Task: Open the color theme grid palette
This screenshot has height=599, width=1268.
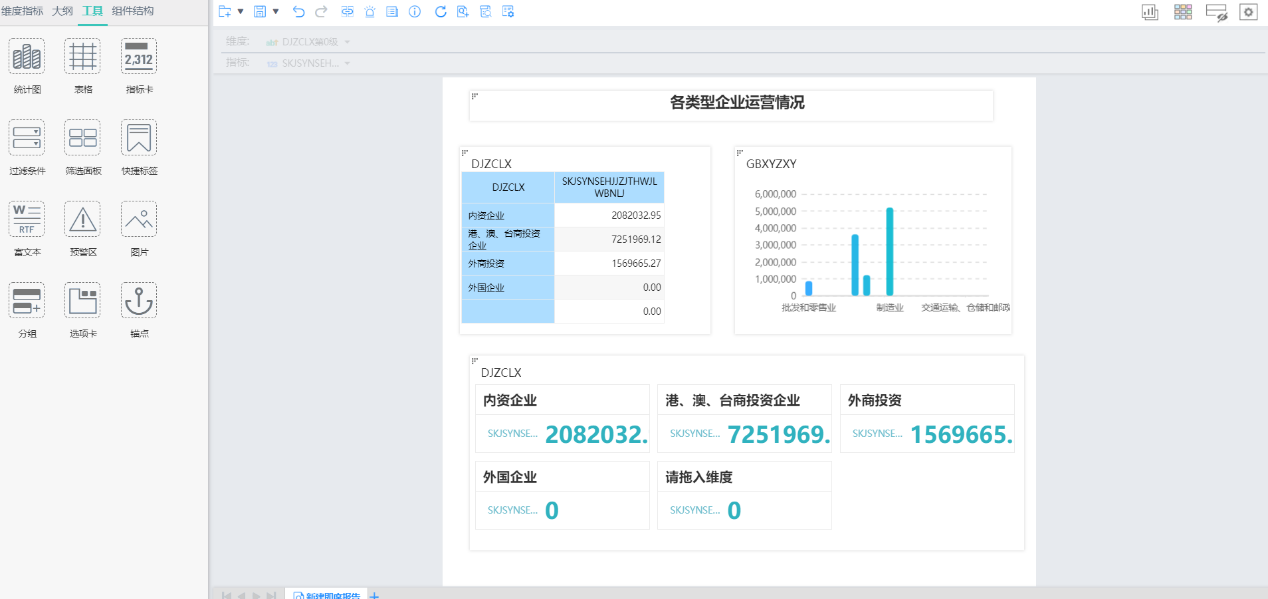Action: [1183, 12]
